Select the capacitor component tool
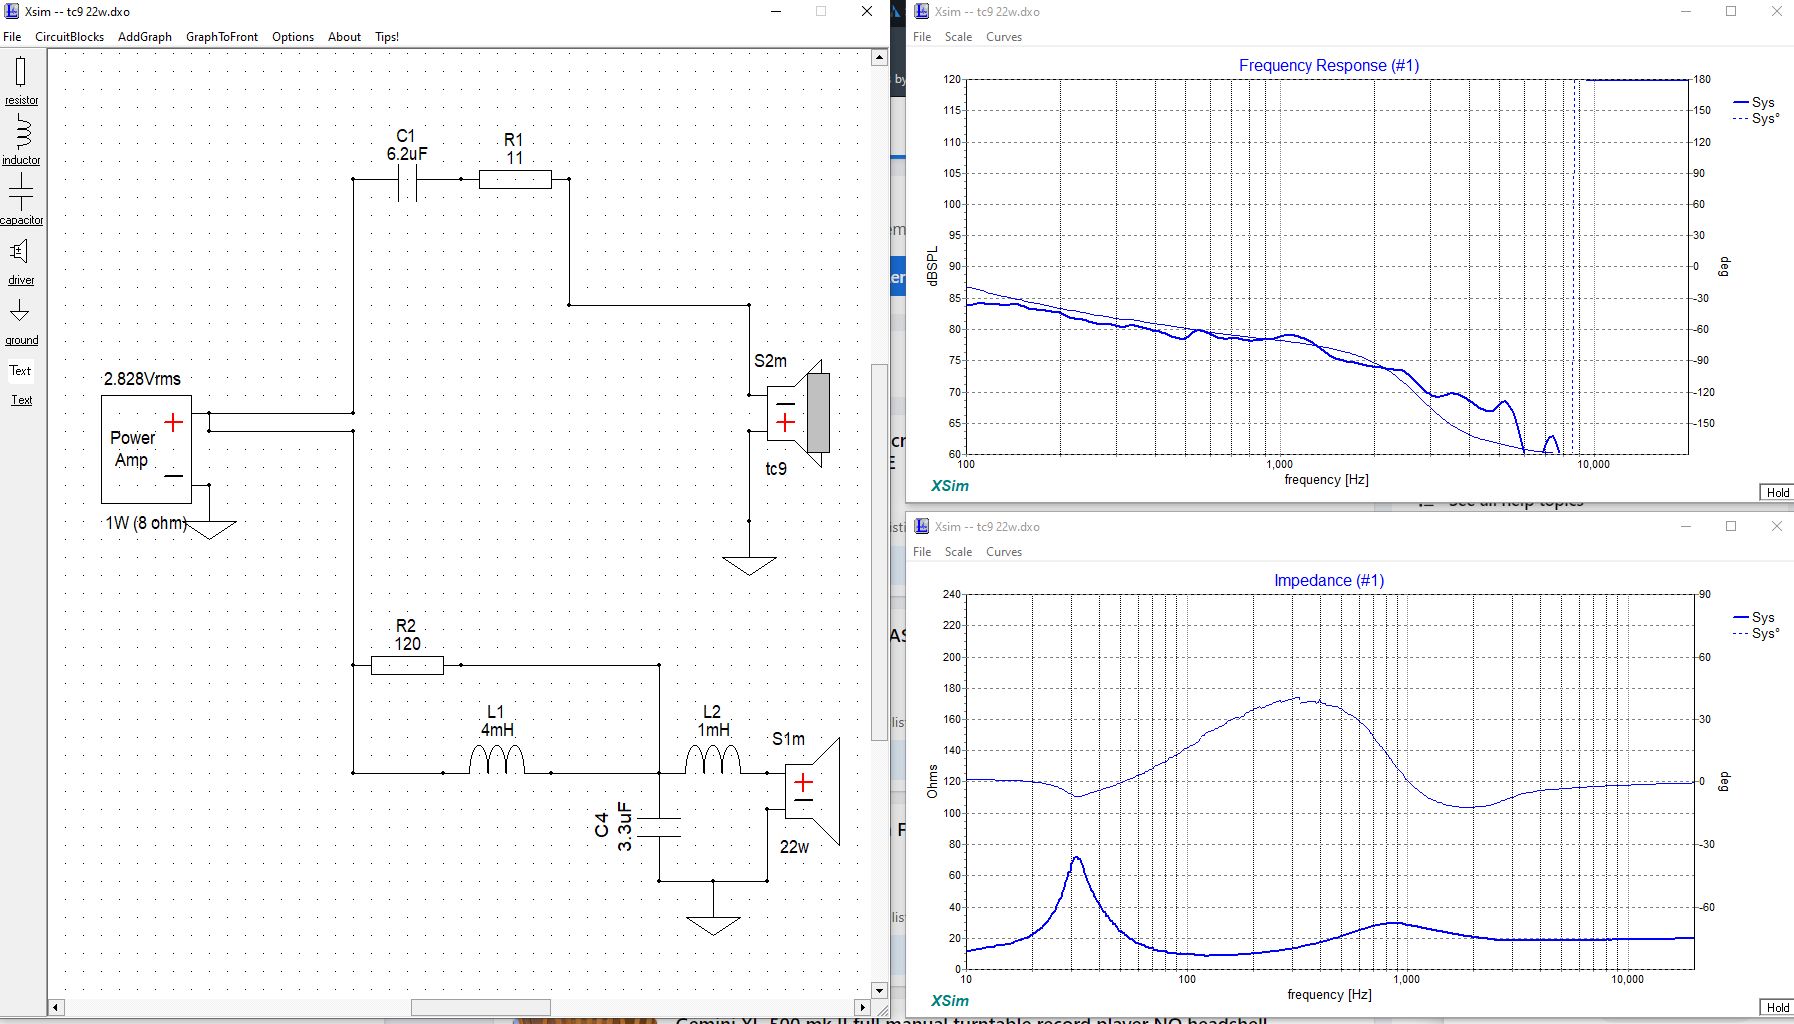 (x=21, y=198)
